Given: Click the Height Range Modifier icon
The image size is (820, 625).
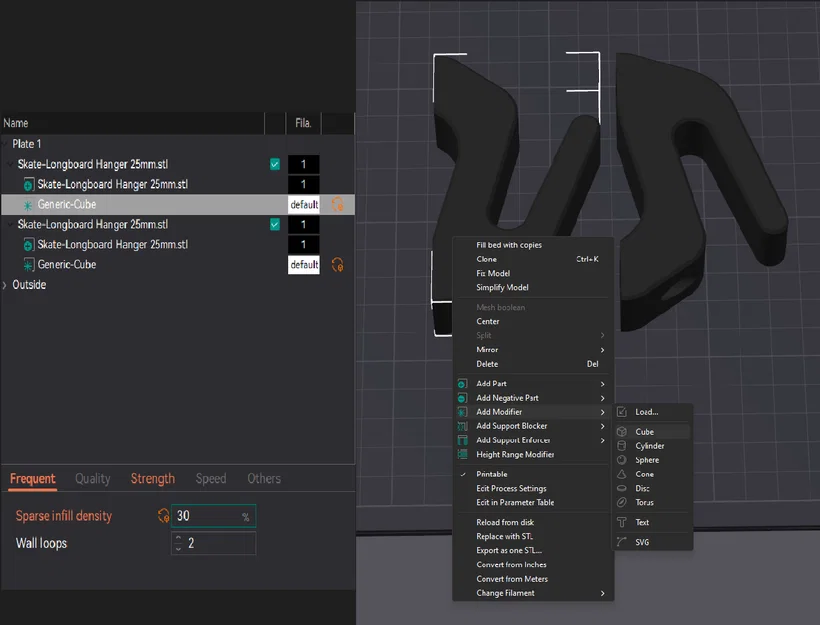Looking at the screenshot, I should (x=462, y=454).
